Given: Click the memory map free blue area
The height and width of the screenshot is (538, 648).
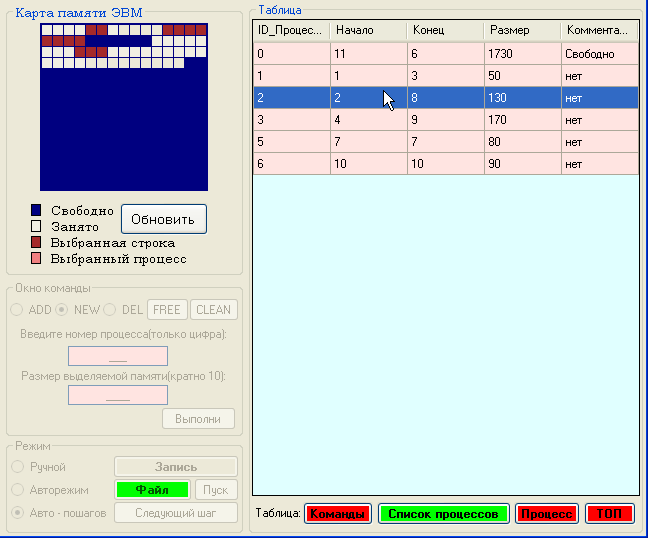Looking at the screenshot, I should click(124, 129).
